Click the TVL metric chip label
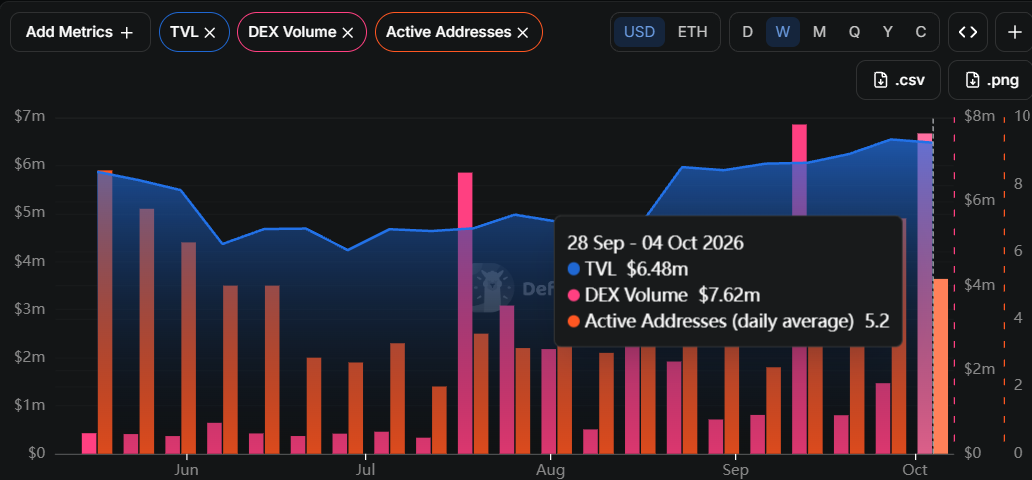This screenshot has height=480, width=1032. coord(184,32)
